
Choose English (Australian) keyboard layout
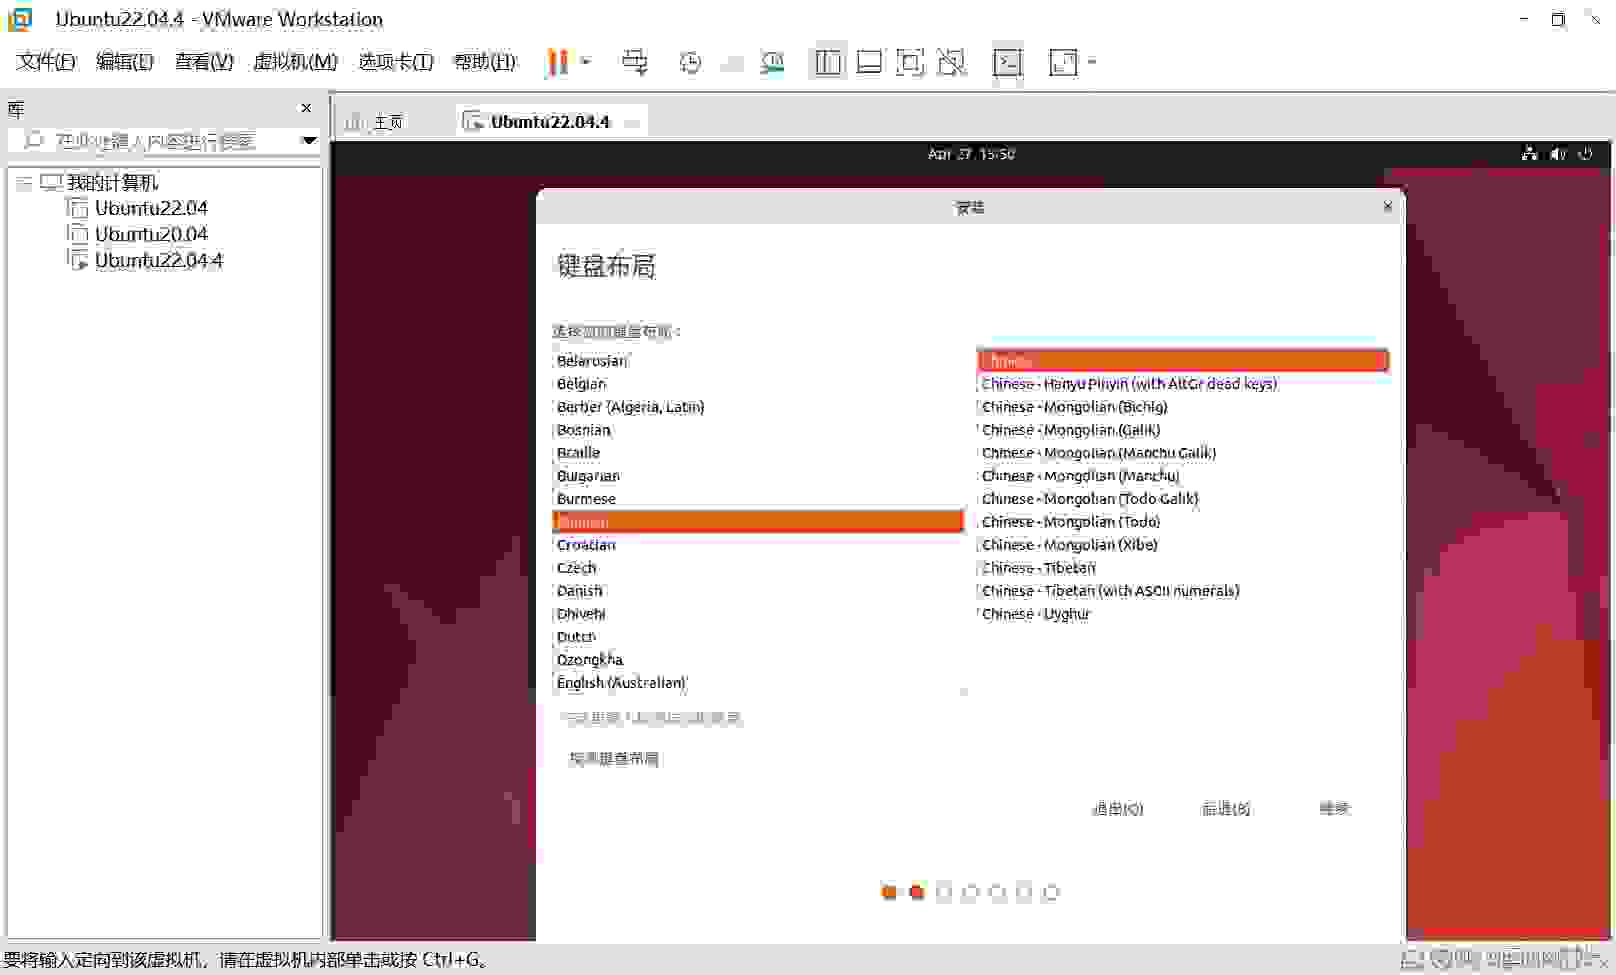point(758,683)
